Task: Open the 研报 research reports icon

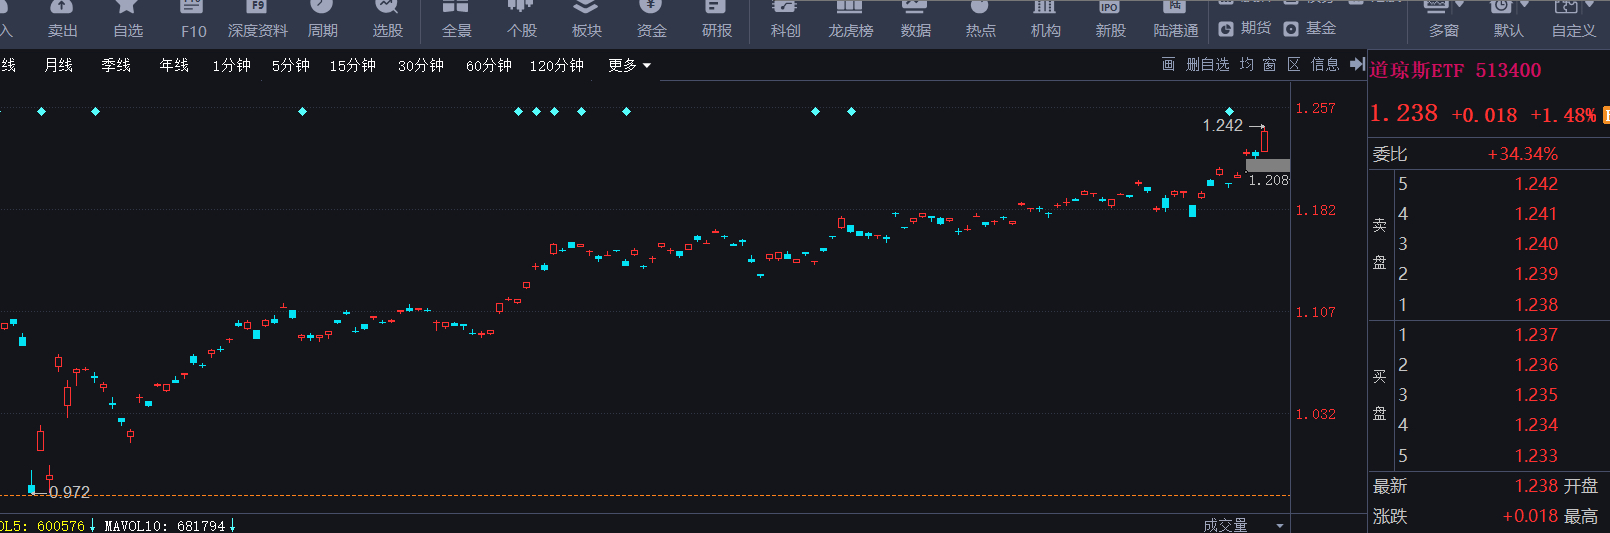Action: pos(716,20)
